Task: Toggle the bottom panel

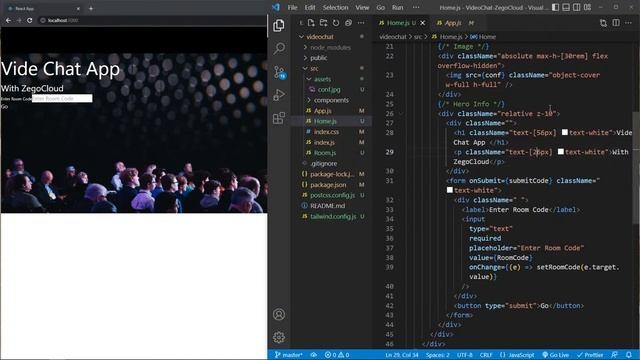Action: point(566,7)
